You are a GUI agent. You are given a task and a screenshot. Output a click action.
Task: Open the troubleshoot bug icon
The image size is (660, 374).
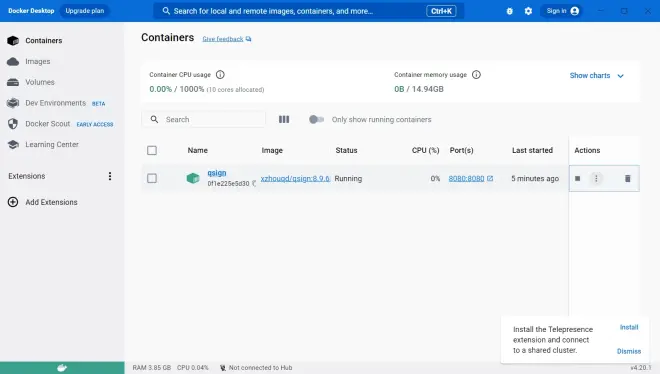point(509,11)
